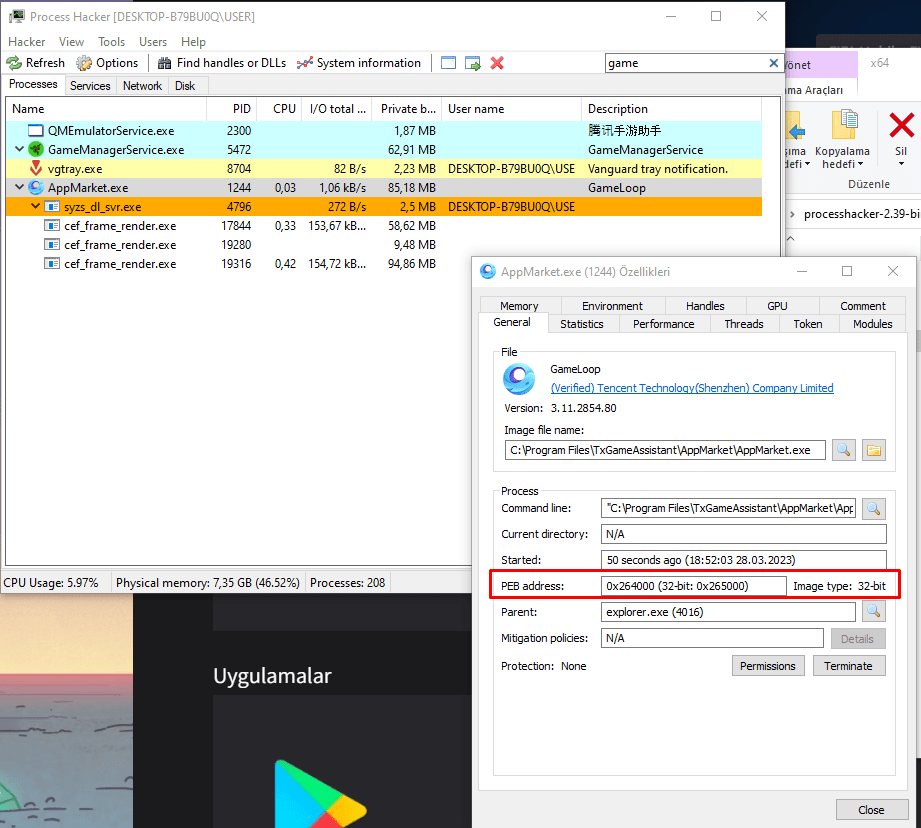
Task: Sort by the PID column header
Action: [x=232, y=109]
